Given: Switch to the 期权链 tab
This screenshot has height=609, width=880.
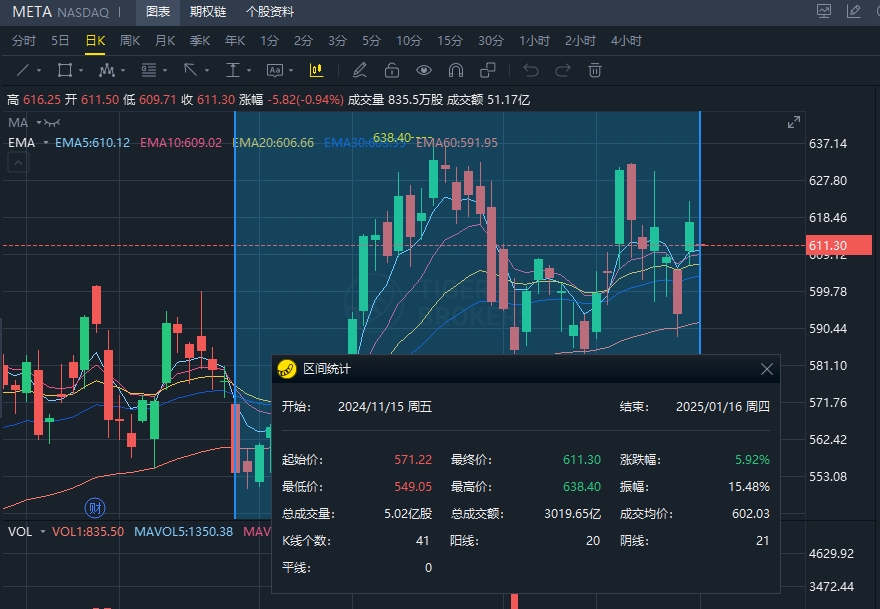Looking at the screenshot, I should 208,12.
